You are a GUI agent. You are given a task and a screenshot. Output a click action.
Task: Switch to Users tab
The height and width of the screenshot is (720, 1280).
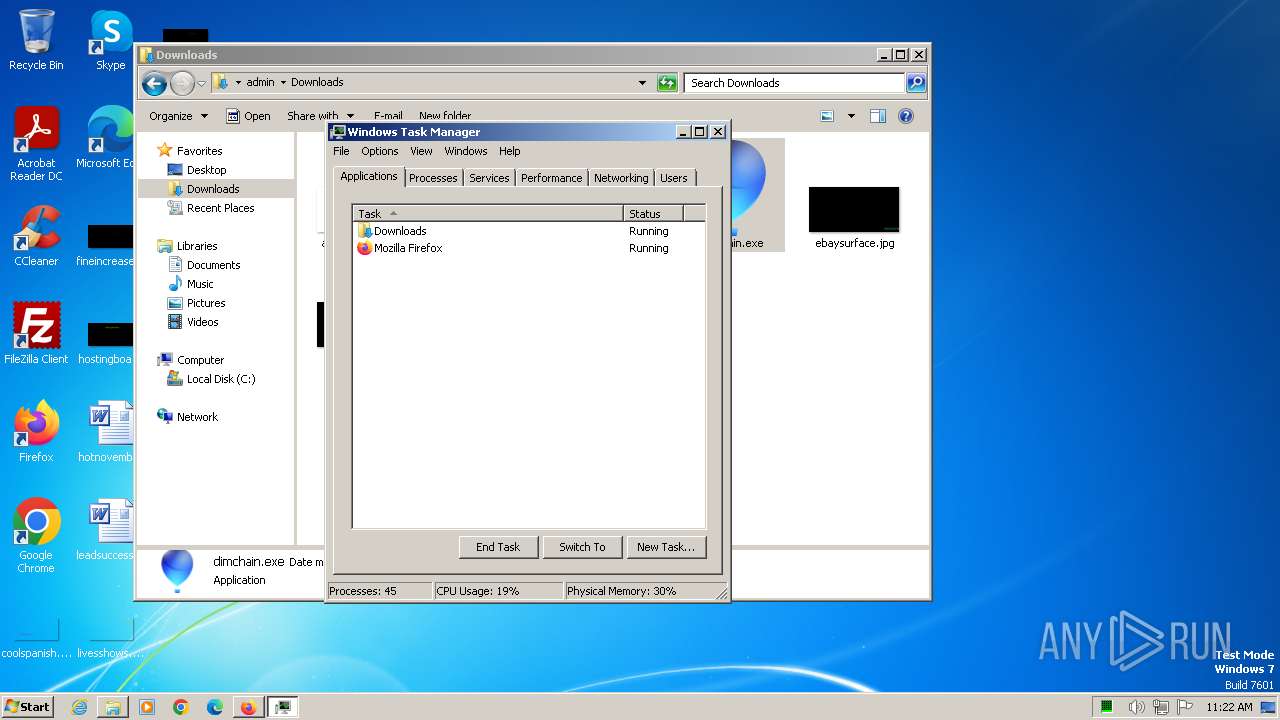tap(674, 178)
